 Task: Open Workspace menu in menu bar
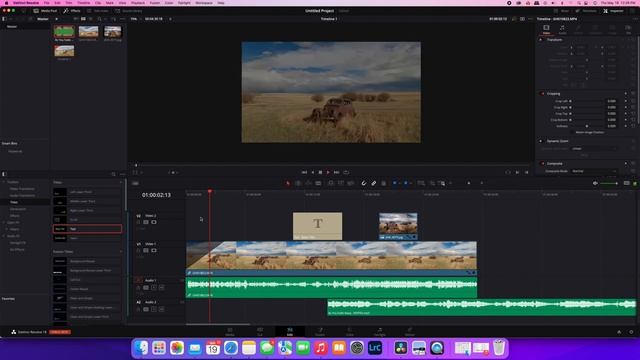pyautogui.click(x=204, y=2)
